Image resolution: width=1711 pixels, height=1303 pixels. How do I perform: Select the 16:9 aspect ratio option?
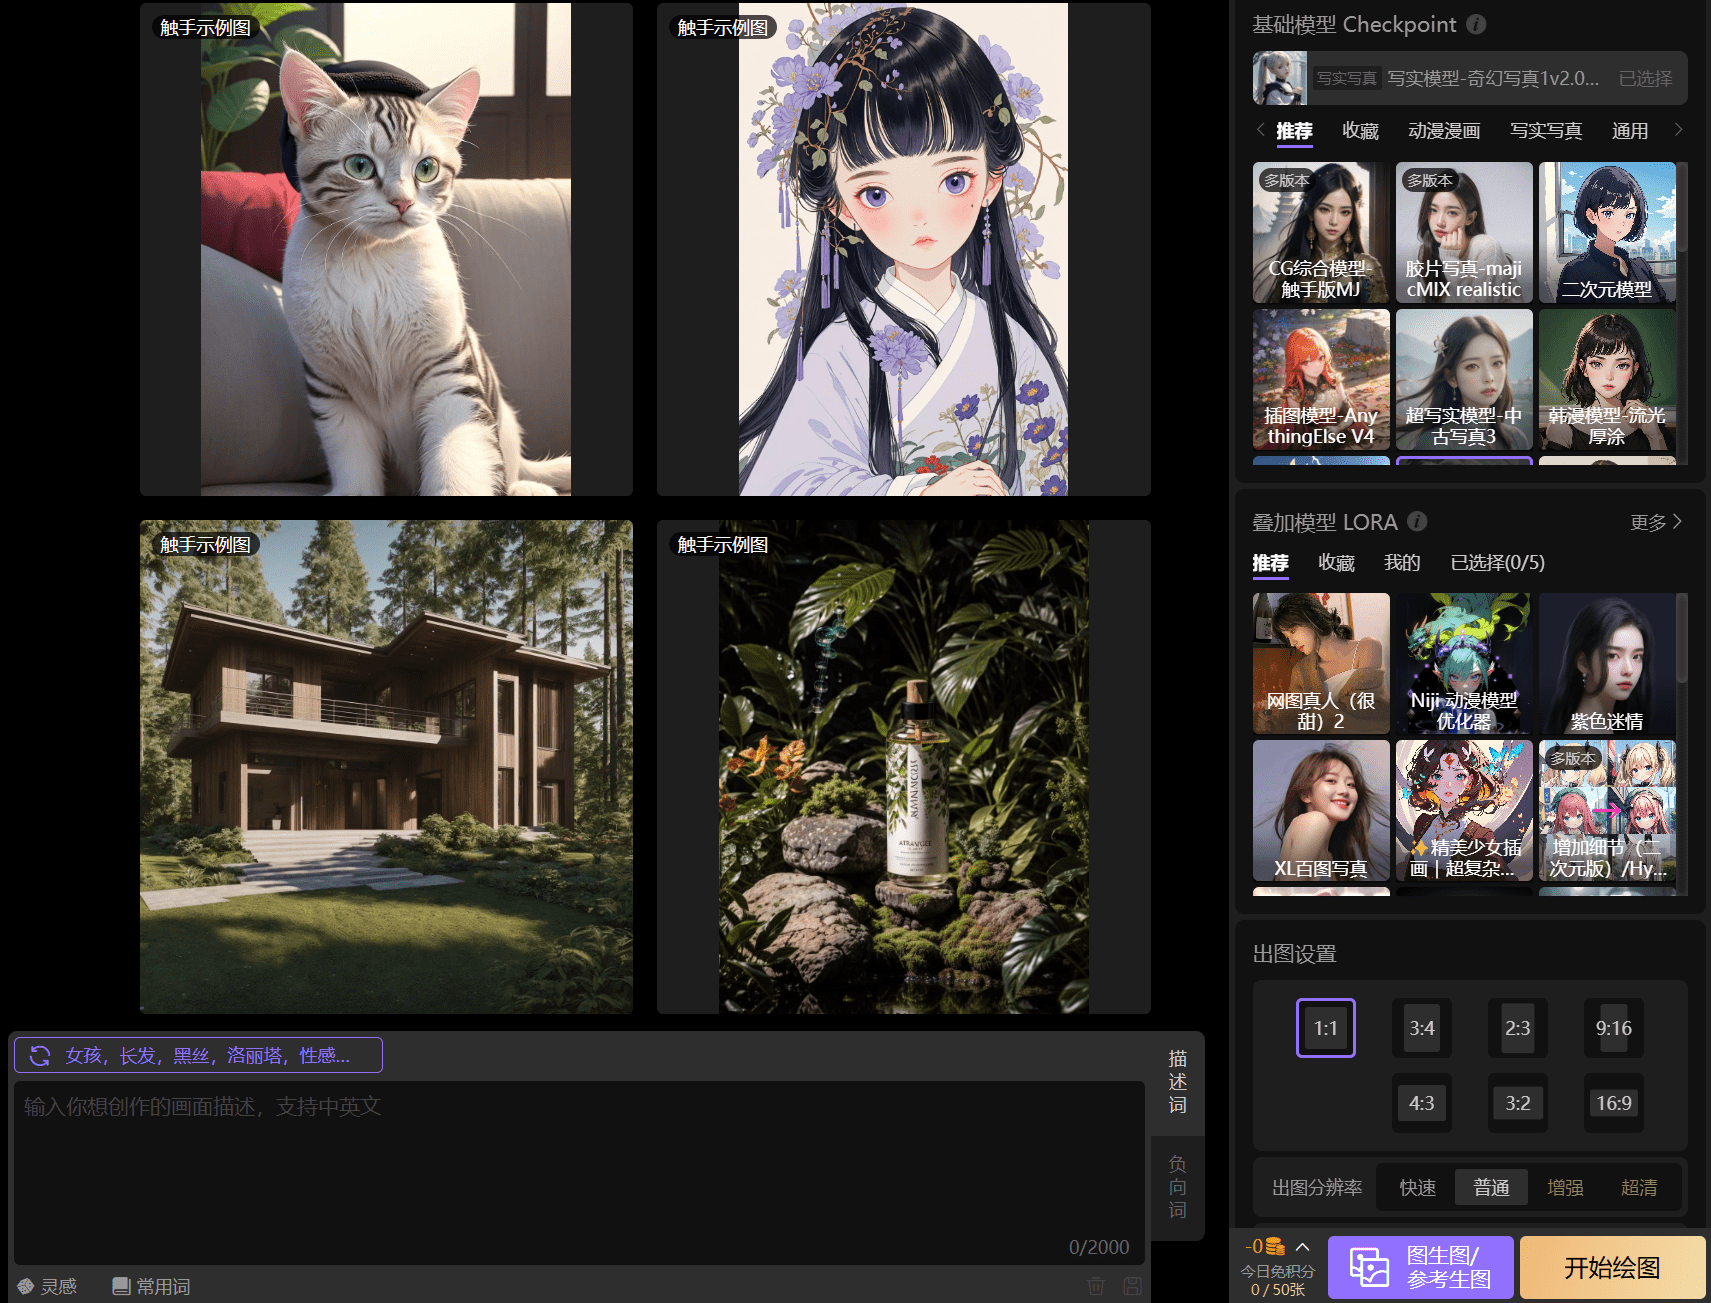click(x=1613, y=1103)
